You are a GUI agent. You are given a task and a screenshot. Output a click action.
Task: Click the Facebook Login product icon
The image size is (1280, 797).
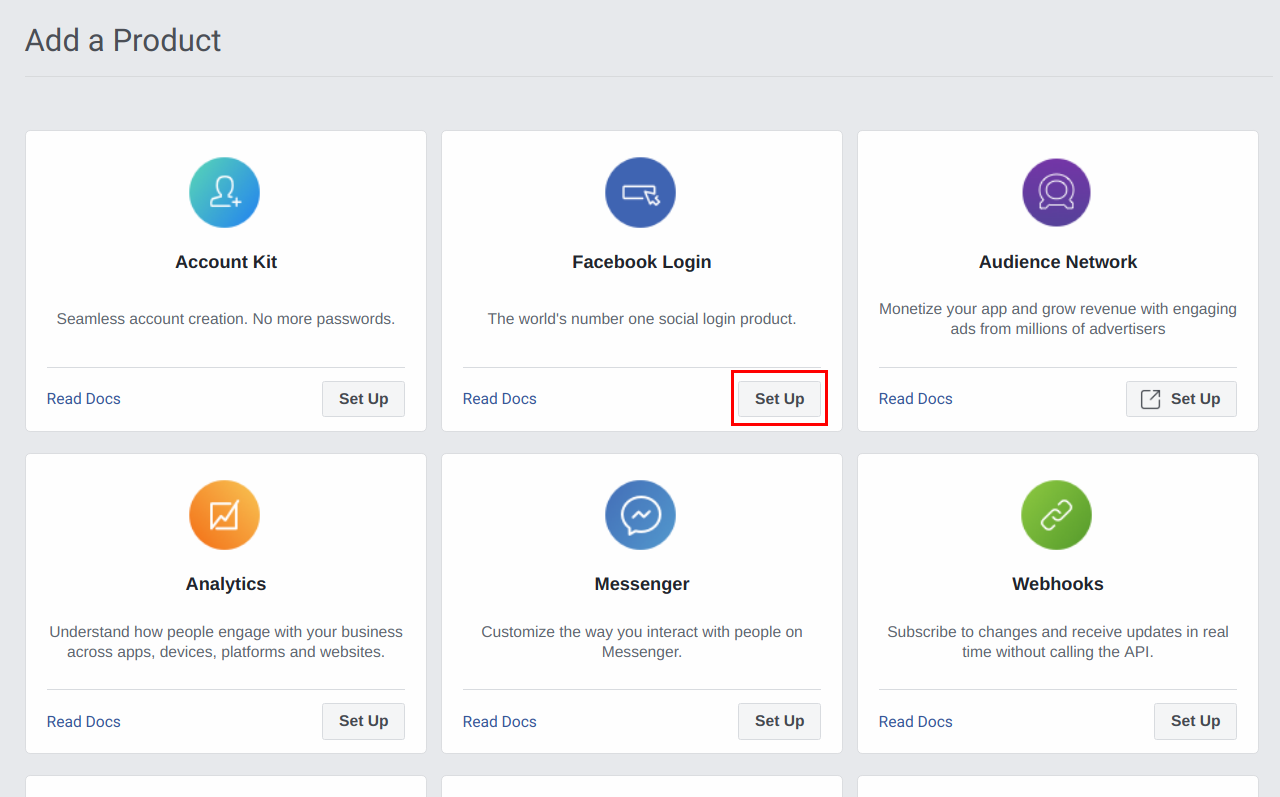[x=641, y=192]
